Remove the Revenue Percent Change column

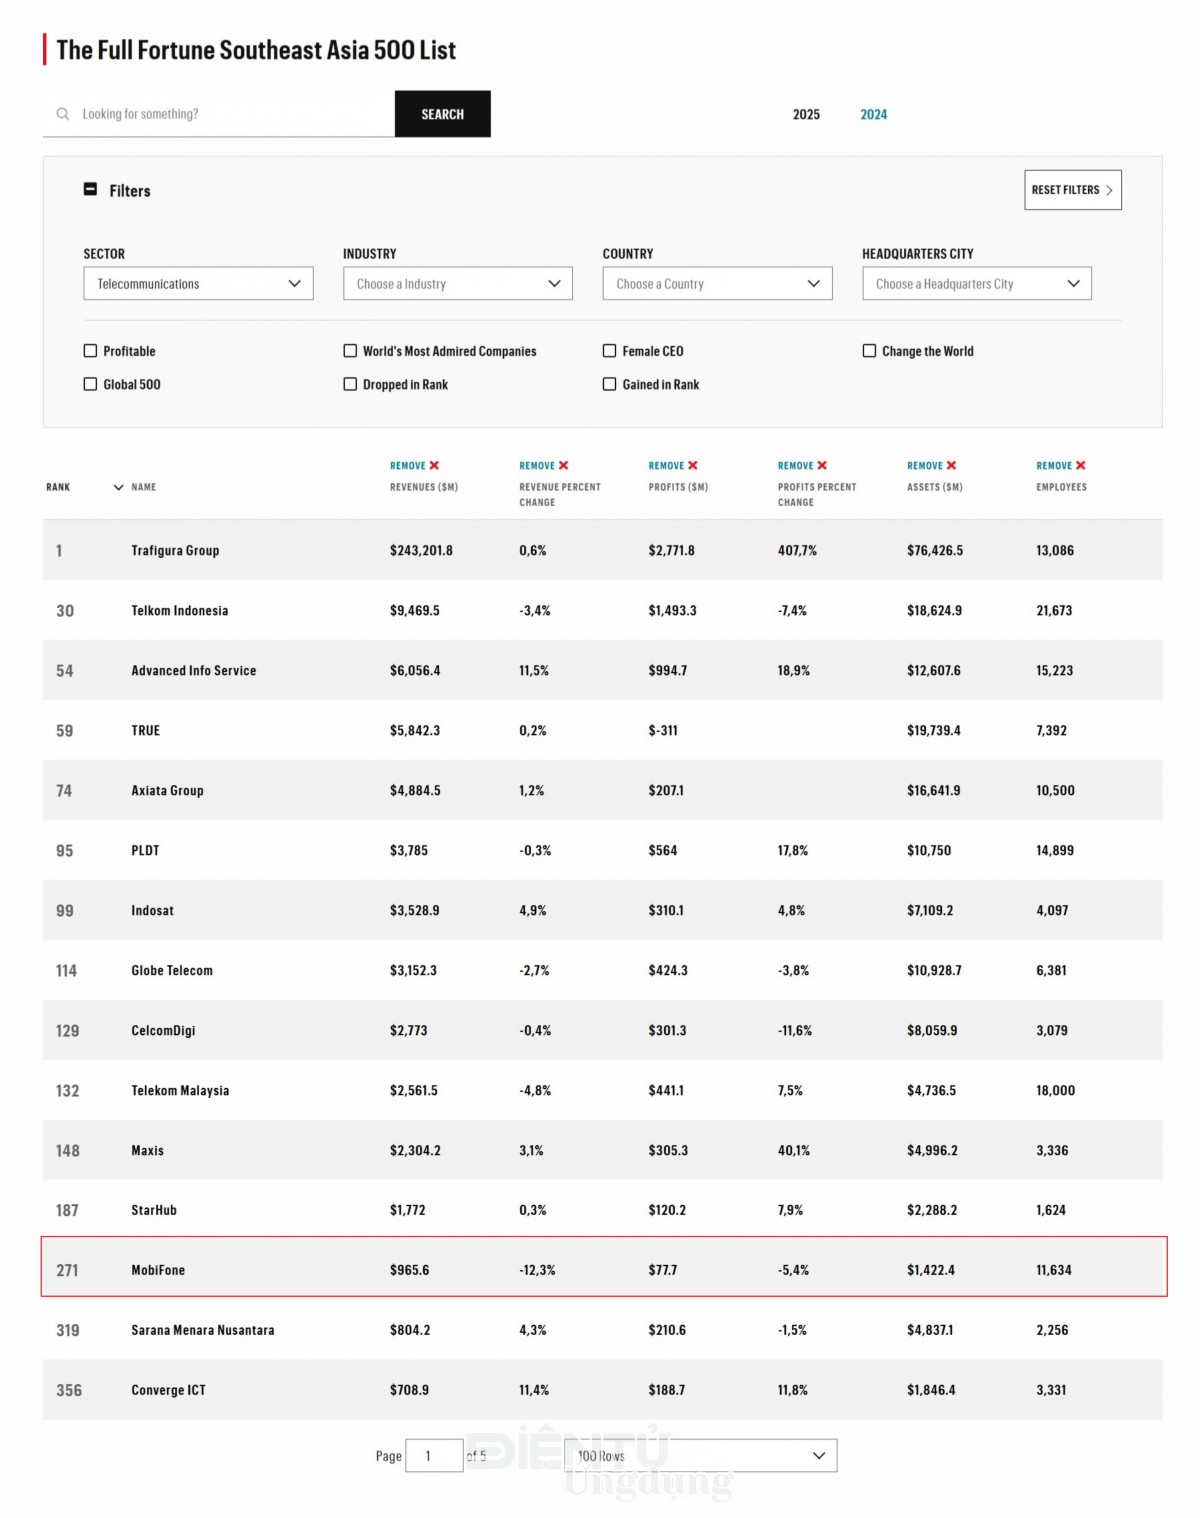tap(563, 466)
